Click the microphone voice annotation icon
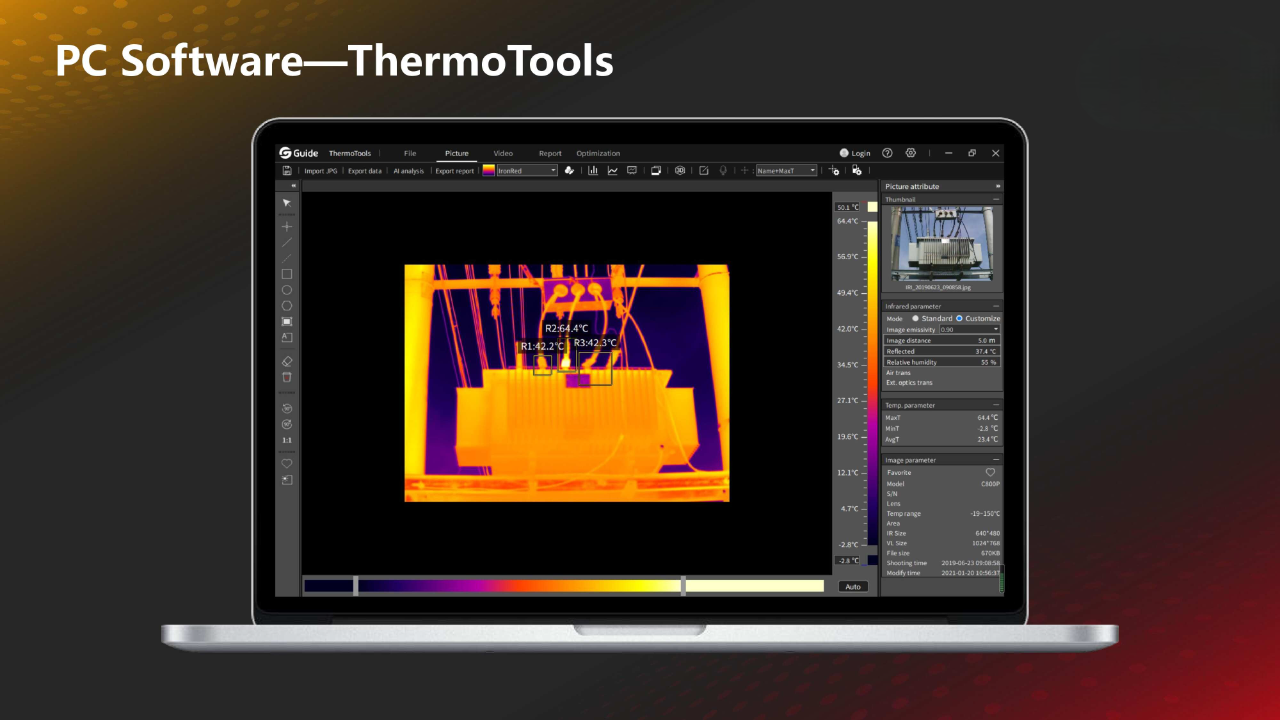The image size is (1280, 720). pos(723,171)
